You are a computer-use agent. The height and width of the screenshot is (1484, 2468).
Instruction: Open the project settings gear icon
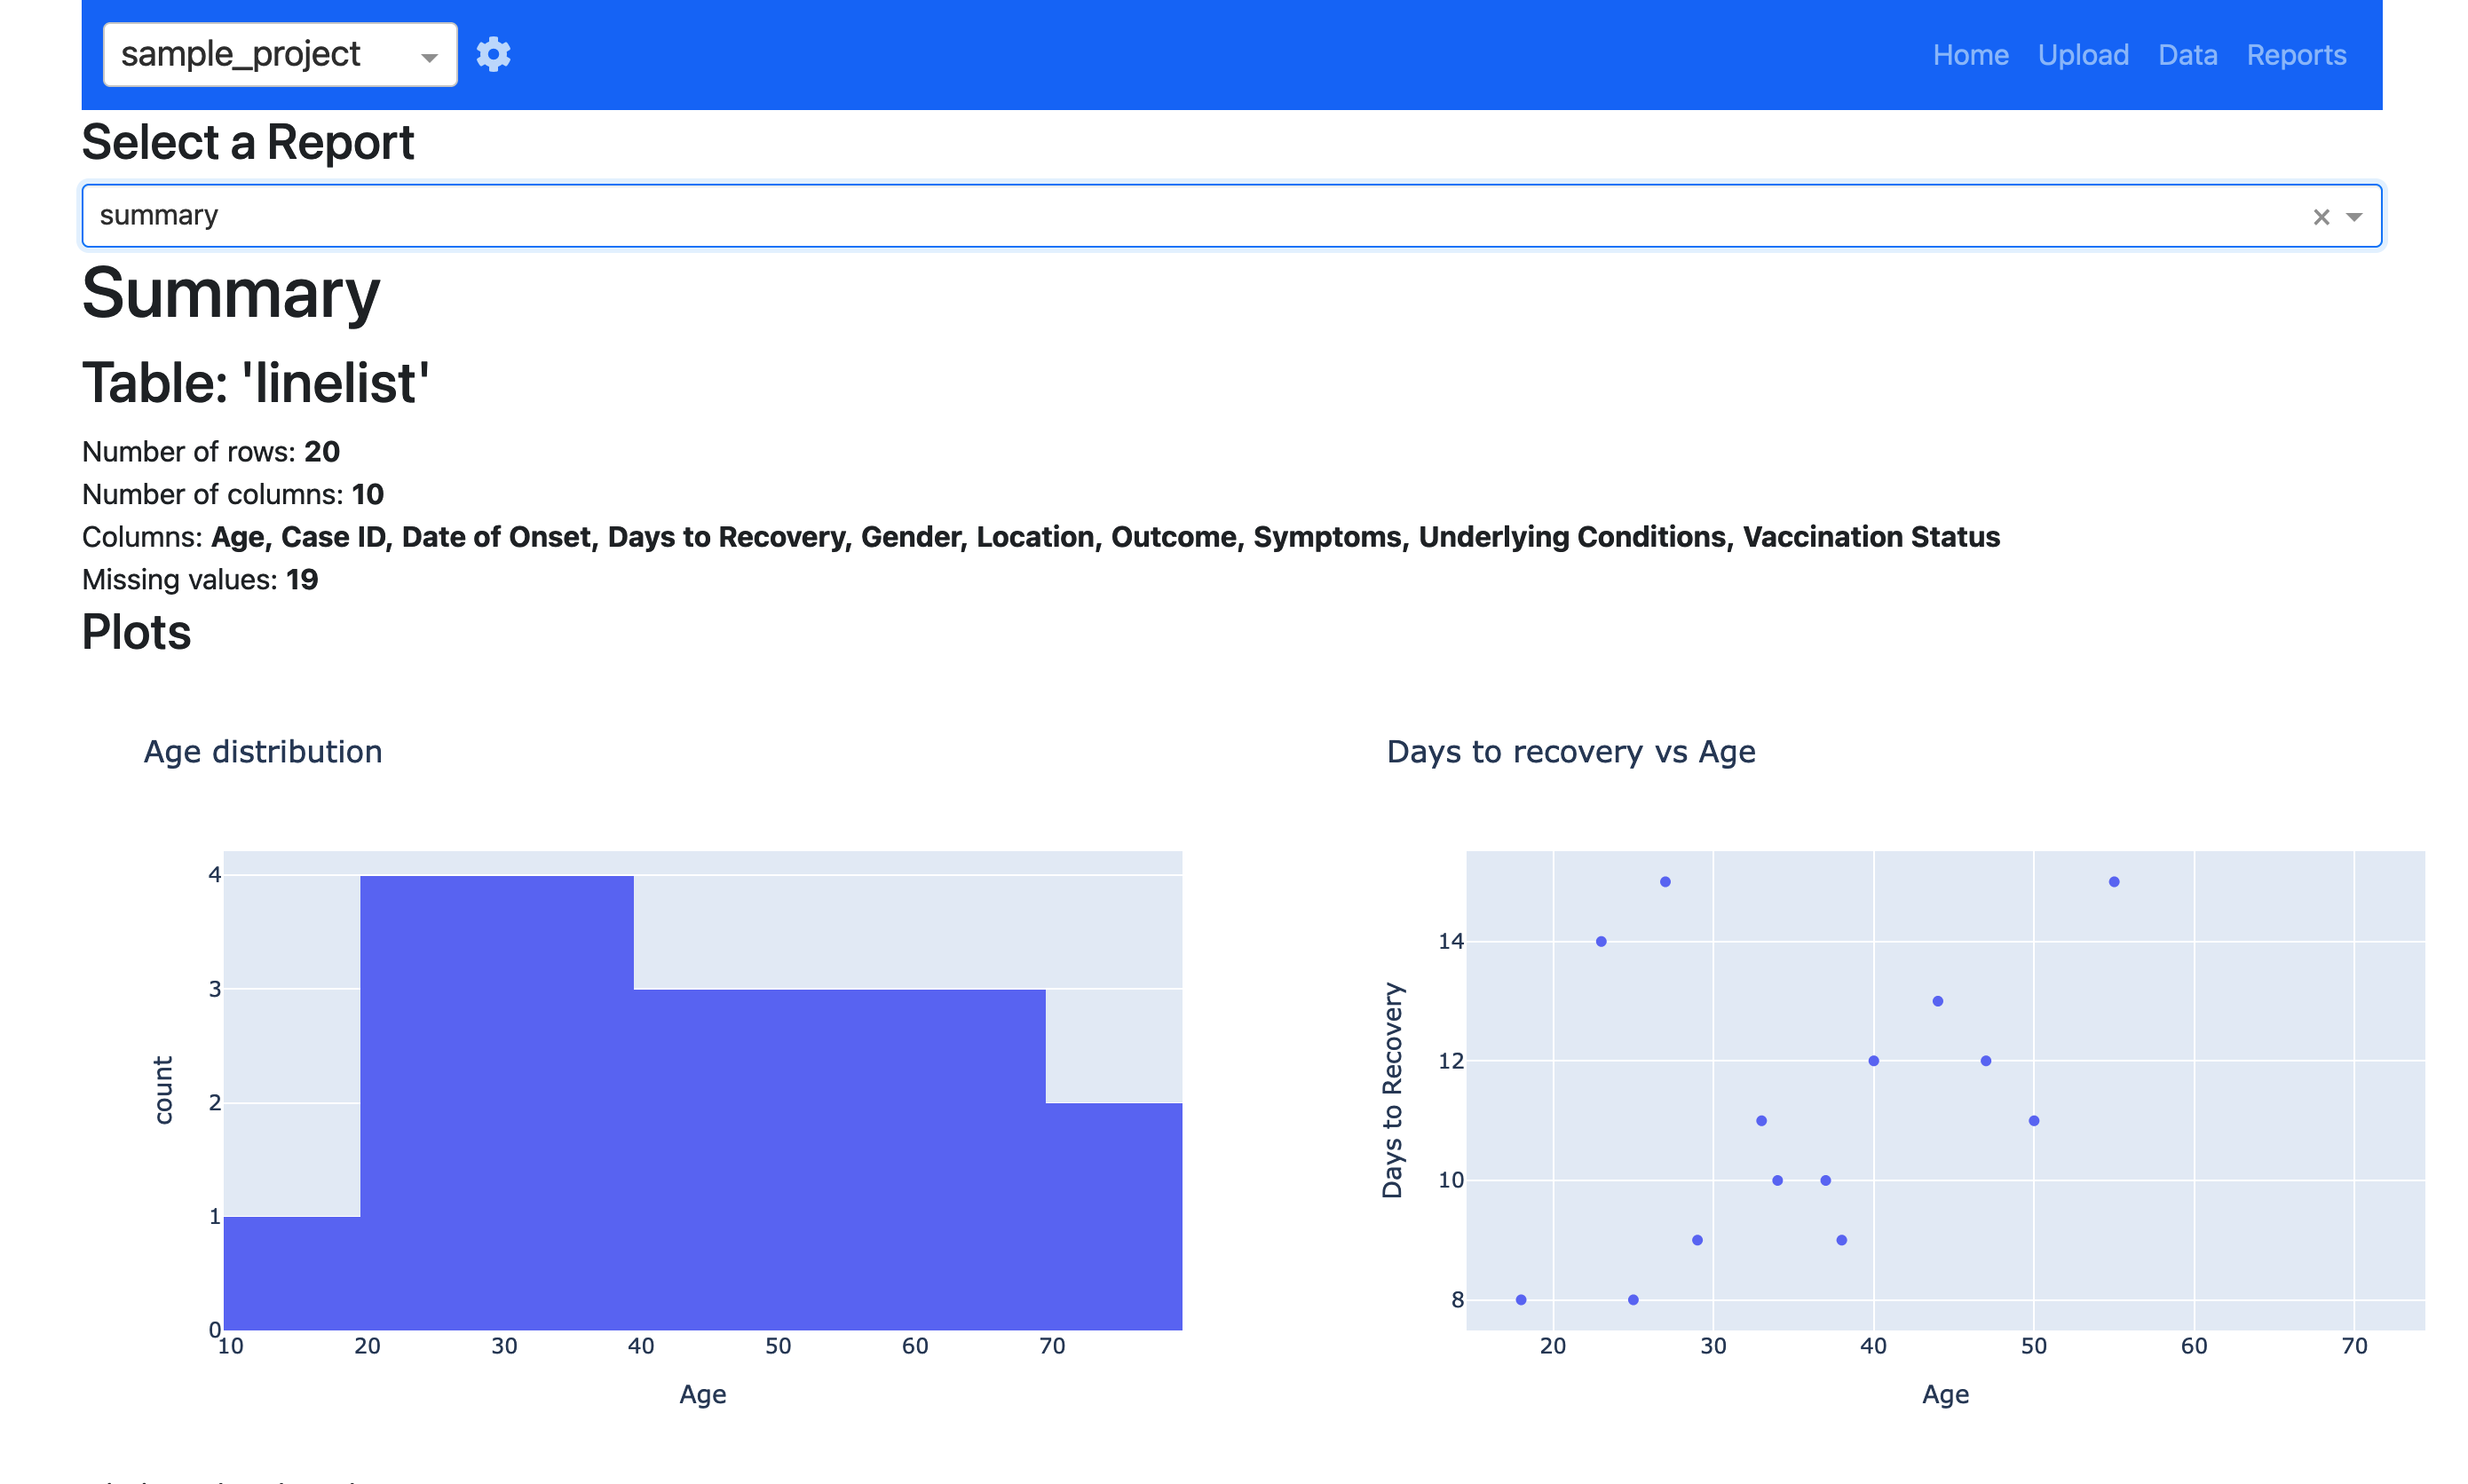click(x=493, y=54)
